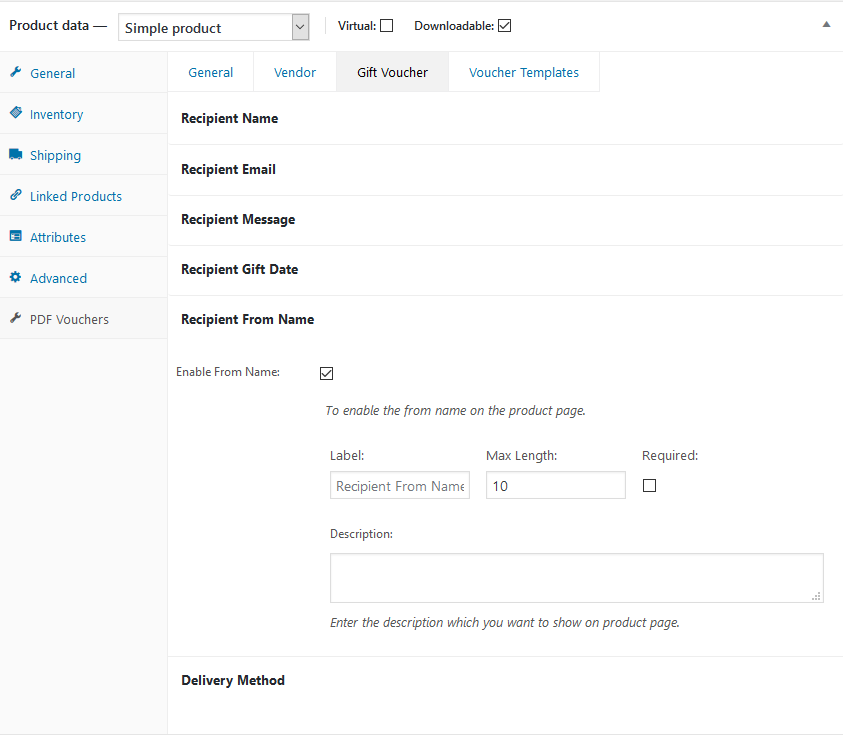This screenshot has width=843, height=735.
Task: Open the Vendor tab
Action: point(295,73)
